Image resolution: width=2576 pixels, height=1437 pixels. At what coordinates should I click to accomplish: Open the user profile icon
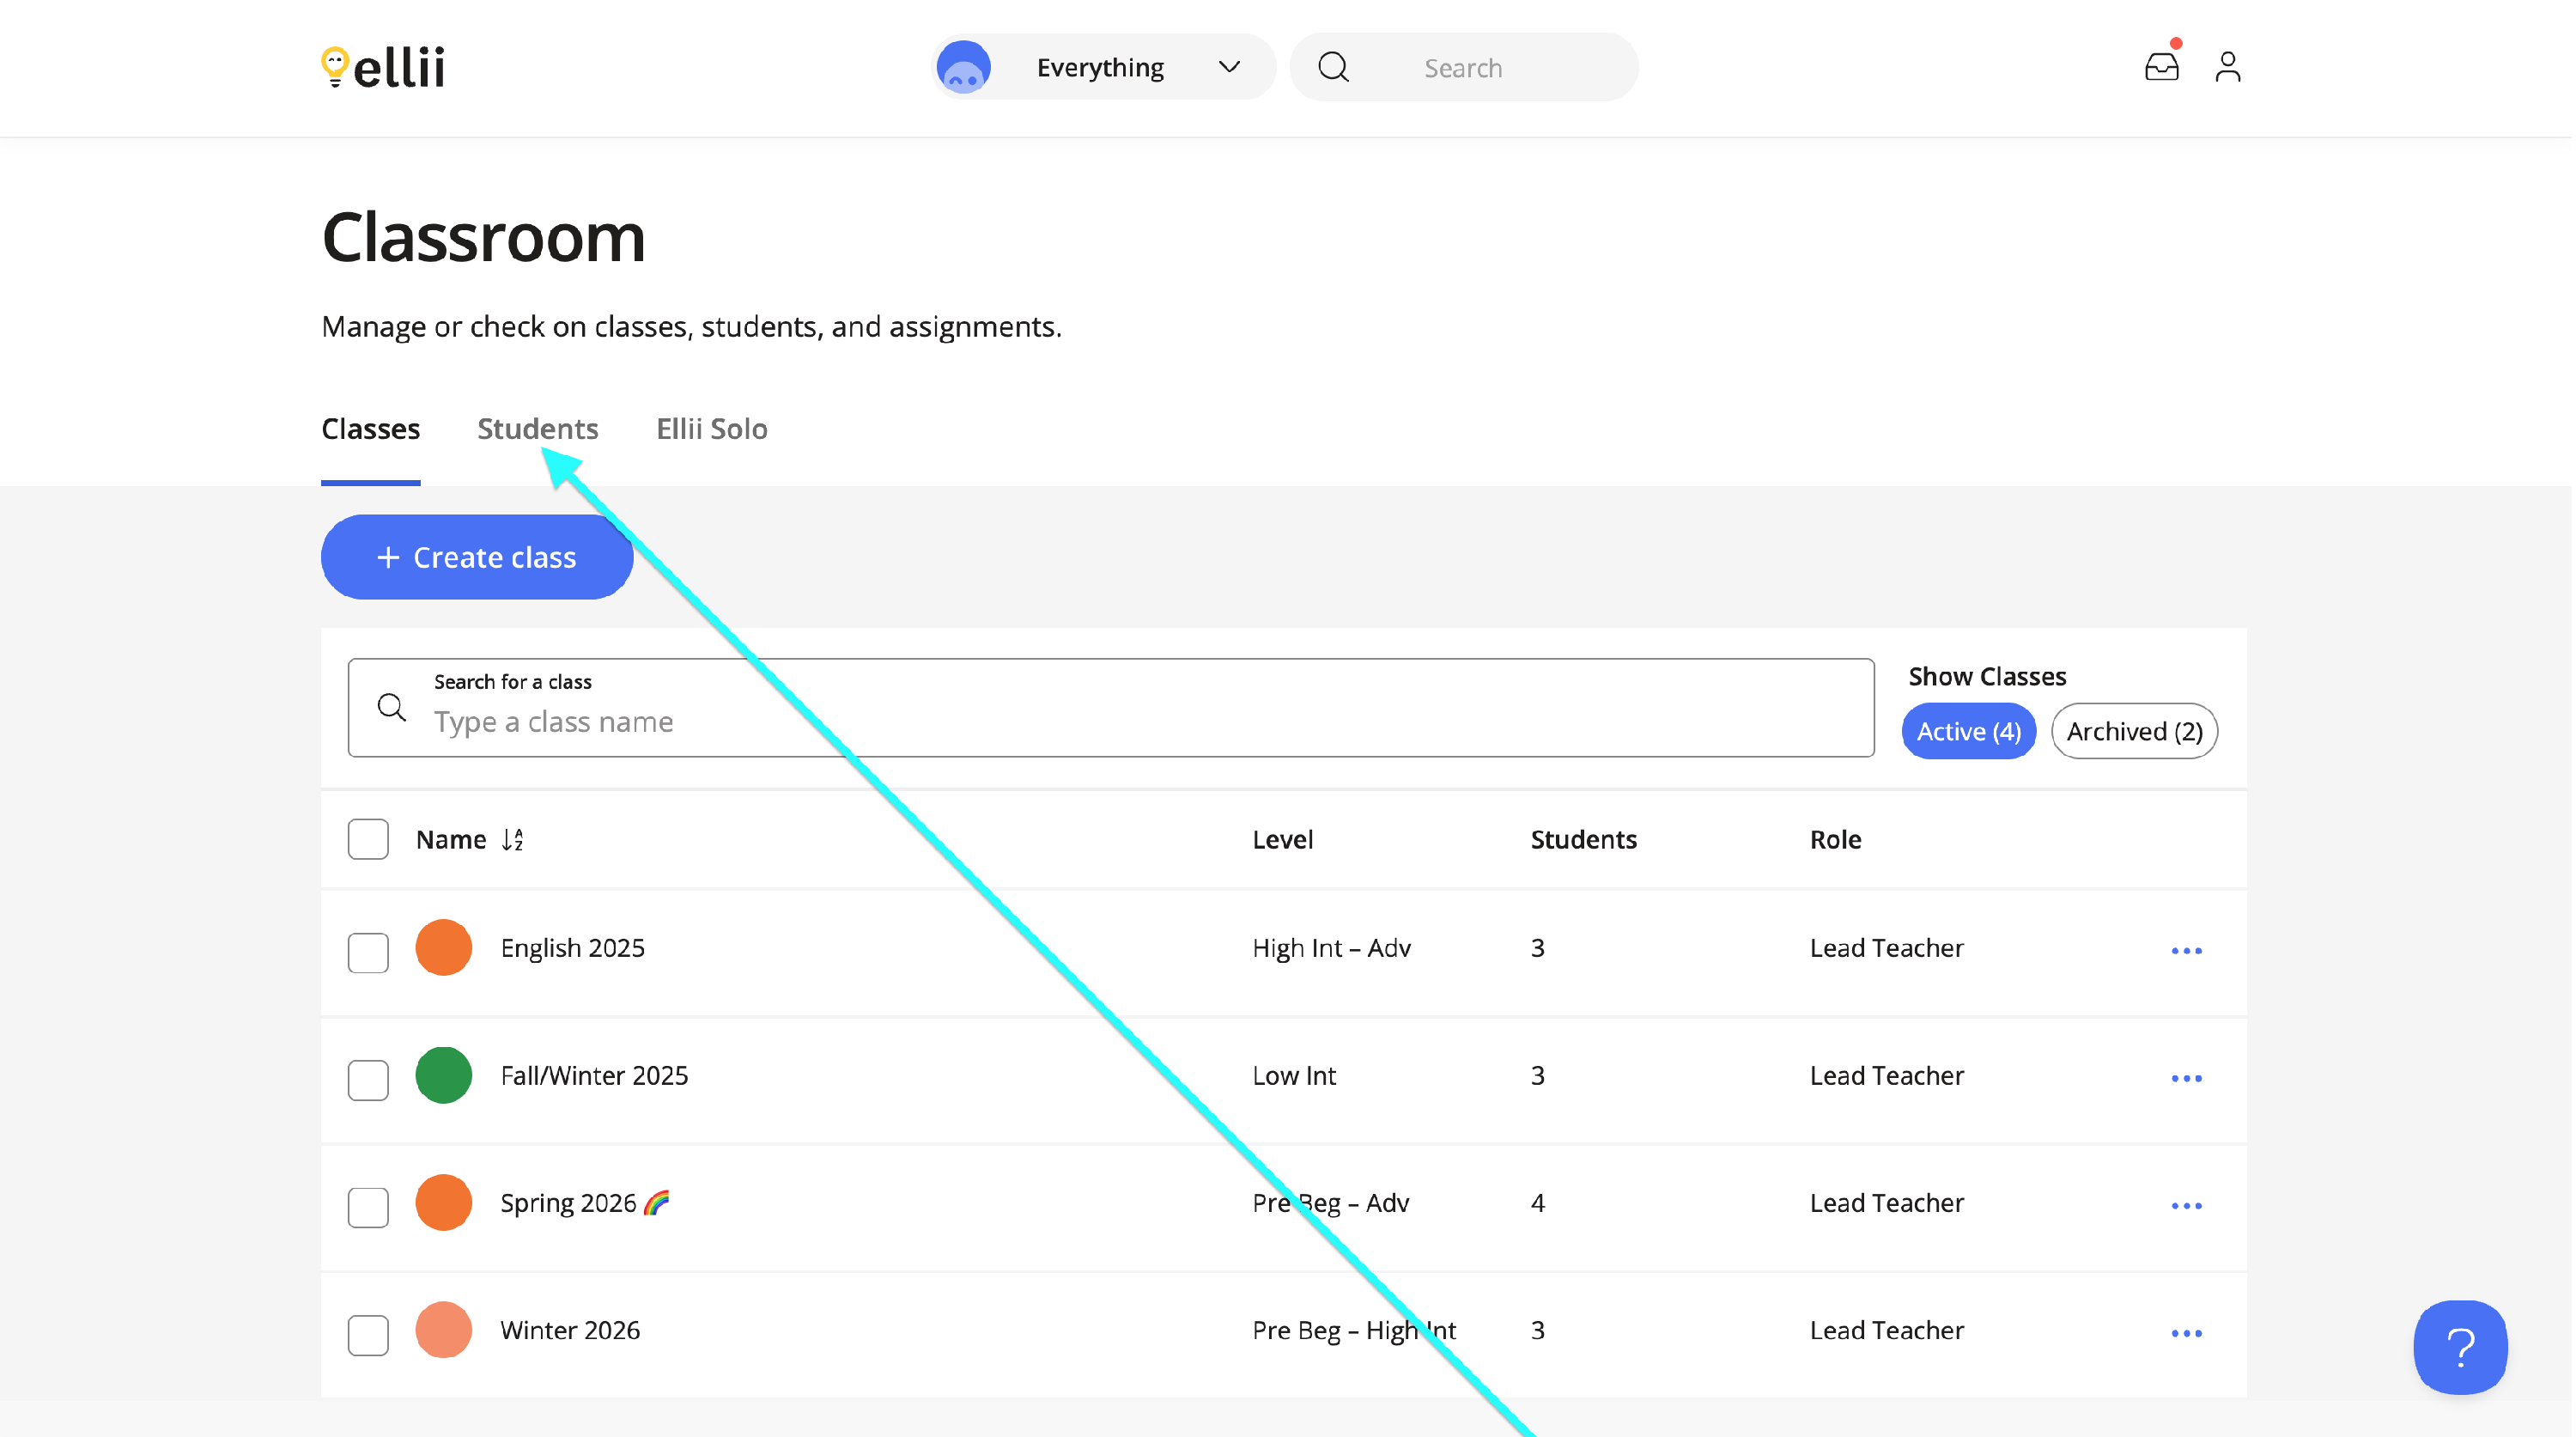tap(2227, 67)
